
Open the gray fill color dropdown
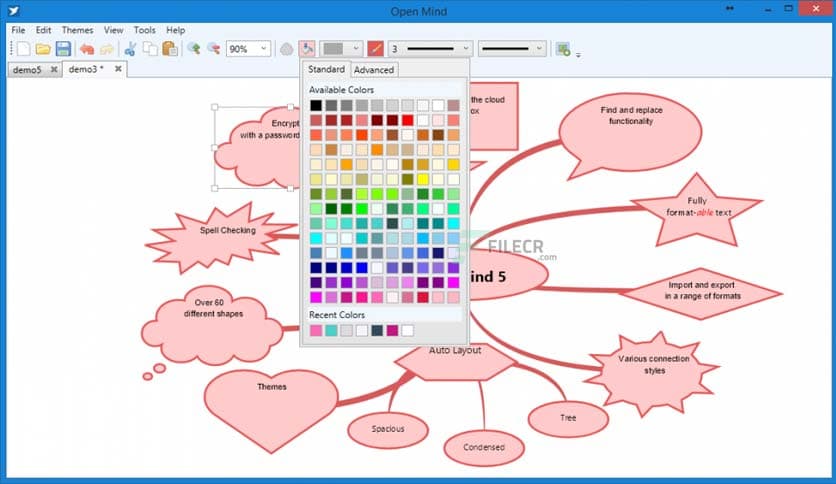356,49
